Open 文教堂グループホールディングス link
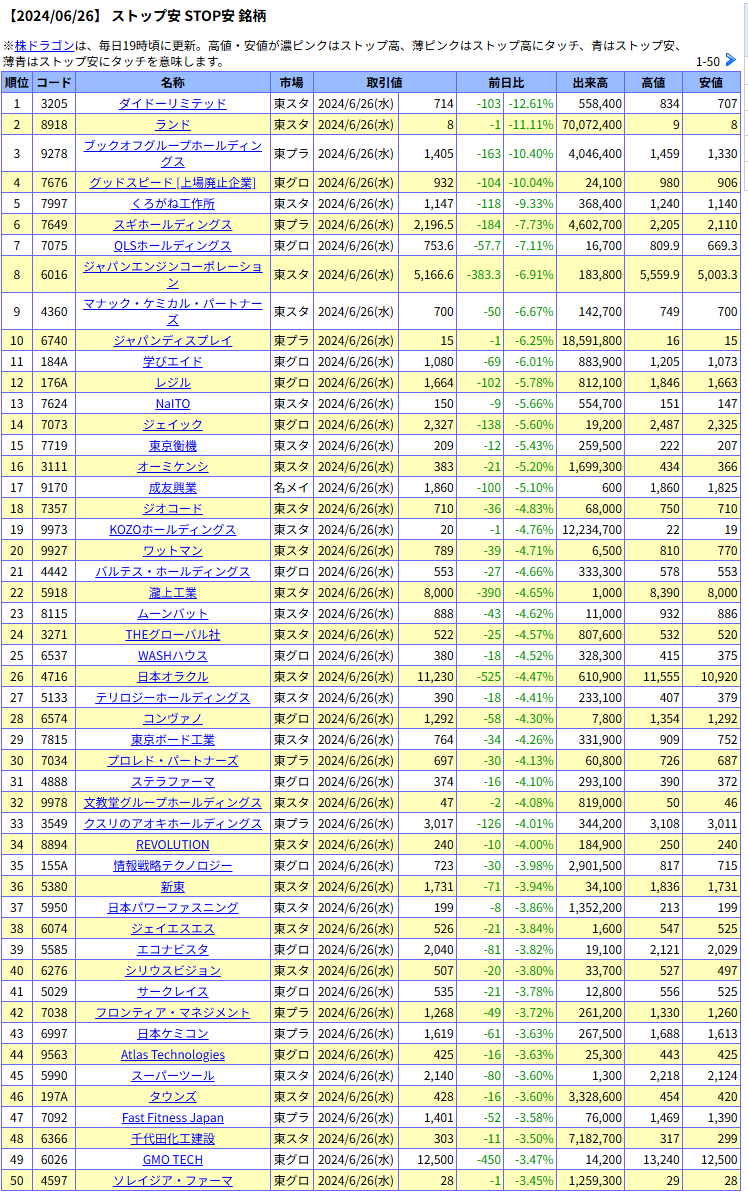 172,802
